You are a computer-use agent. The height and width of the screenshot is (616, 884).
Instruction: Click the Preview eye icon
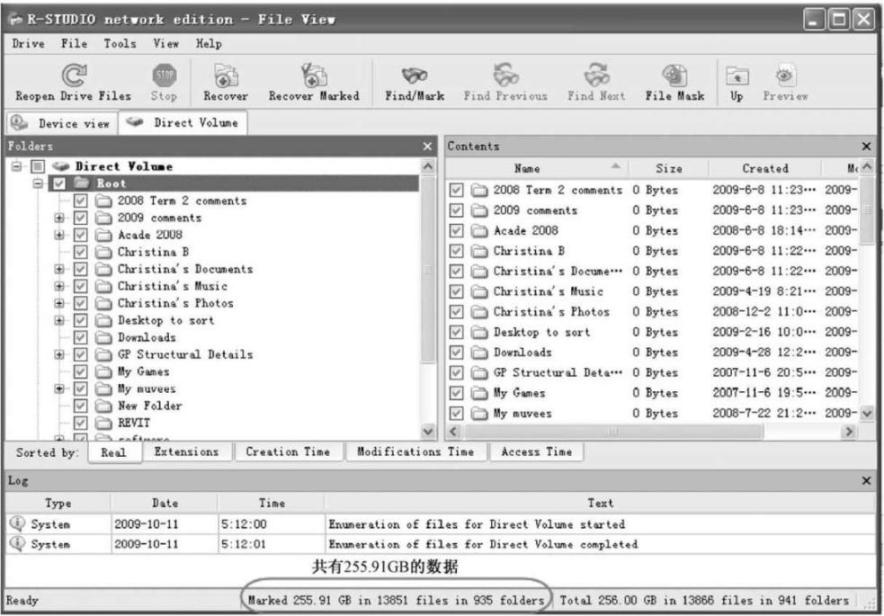(x=784, y=77)
